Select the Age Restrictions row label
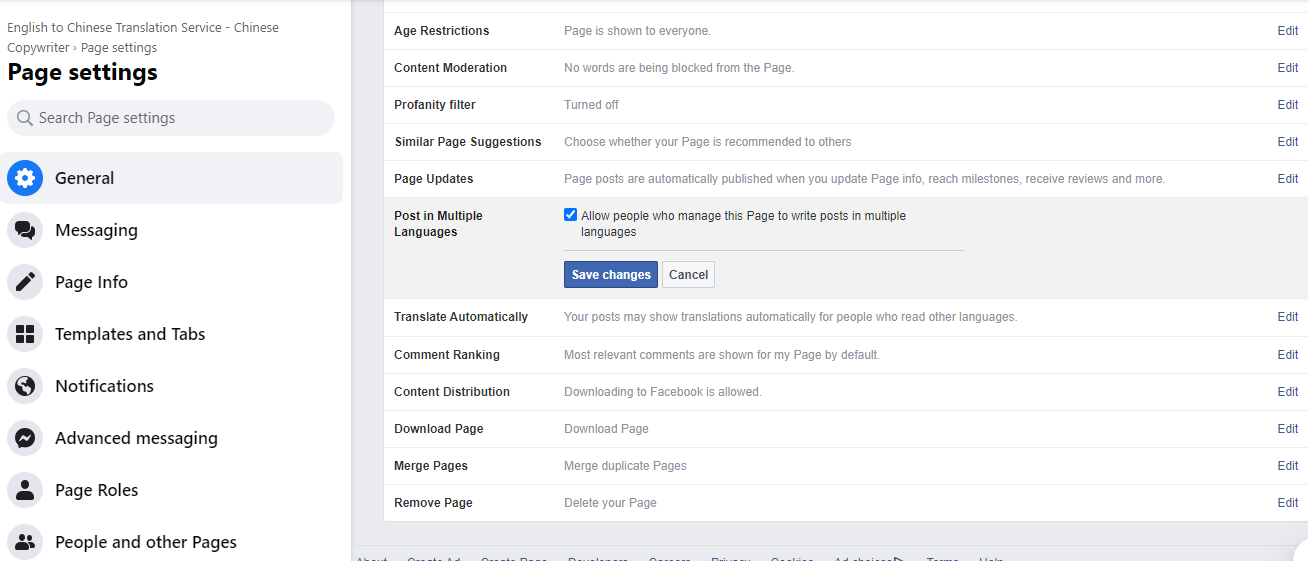 point(442,31)
